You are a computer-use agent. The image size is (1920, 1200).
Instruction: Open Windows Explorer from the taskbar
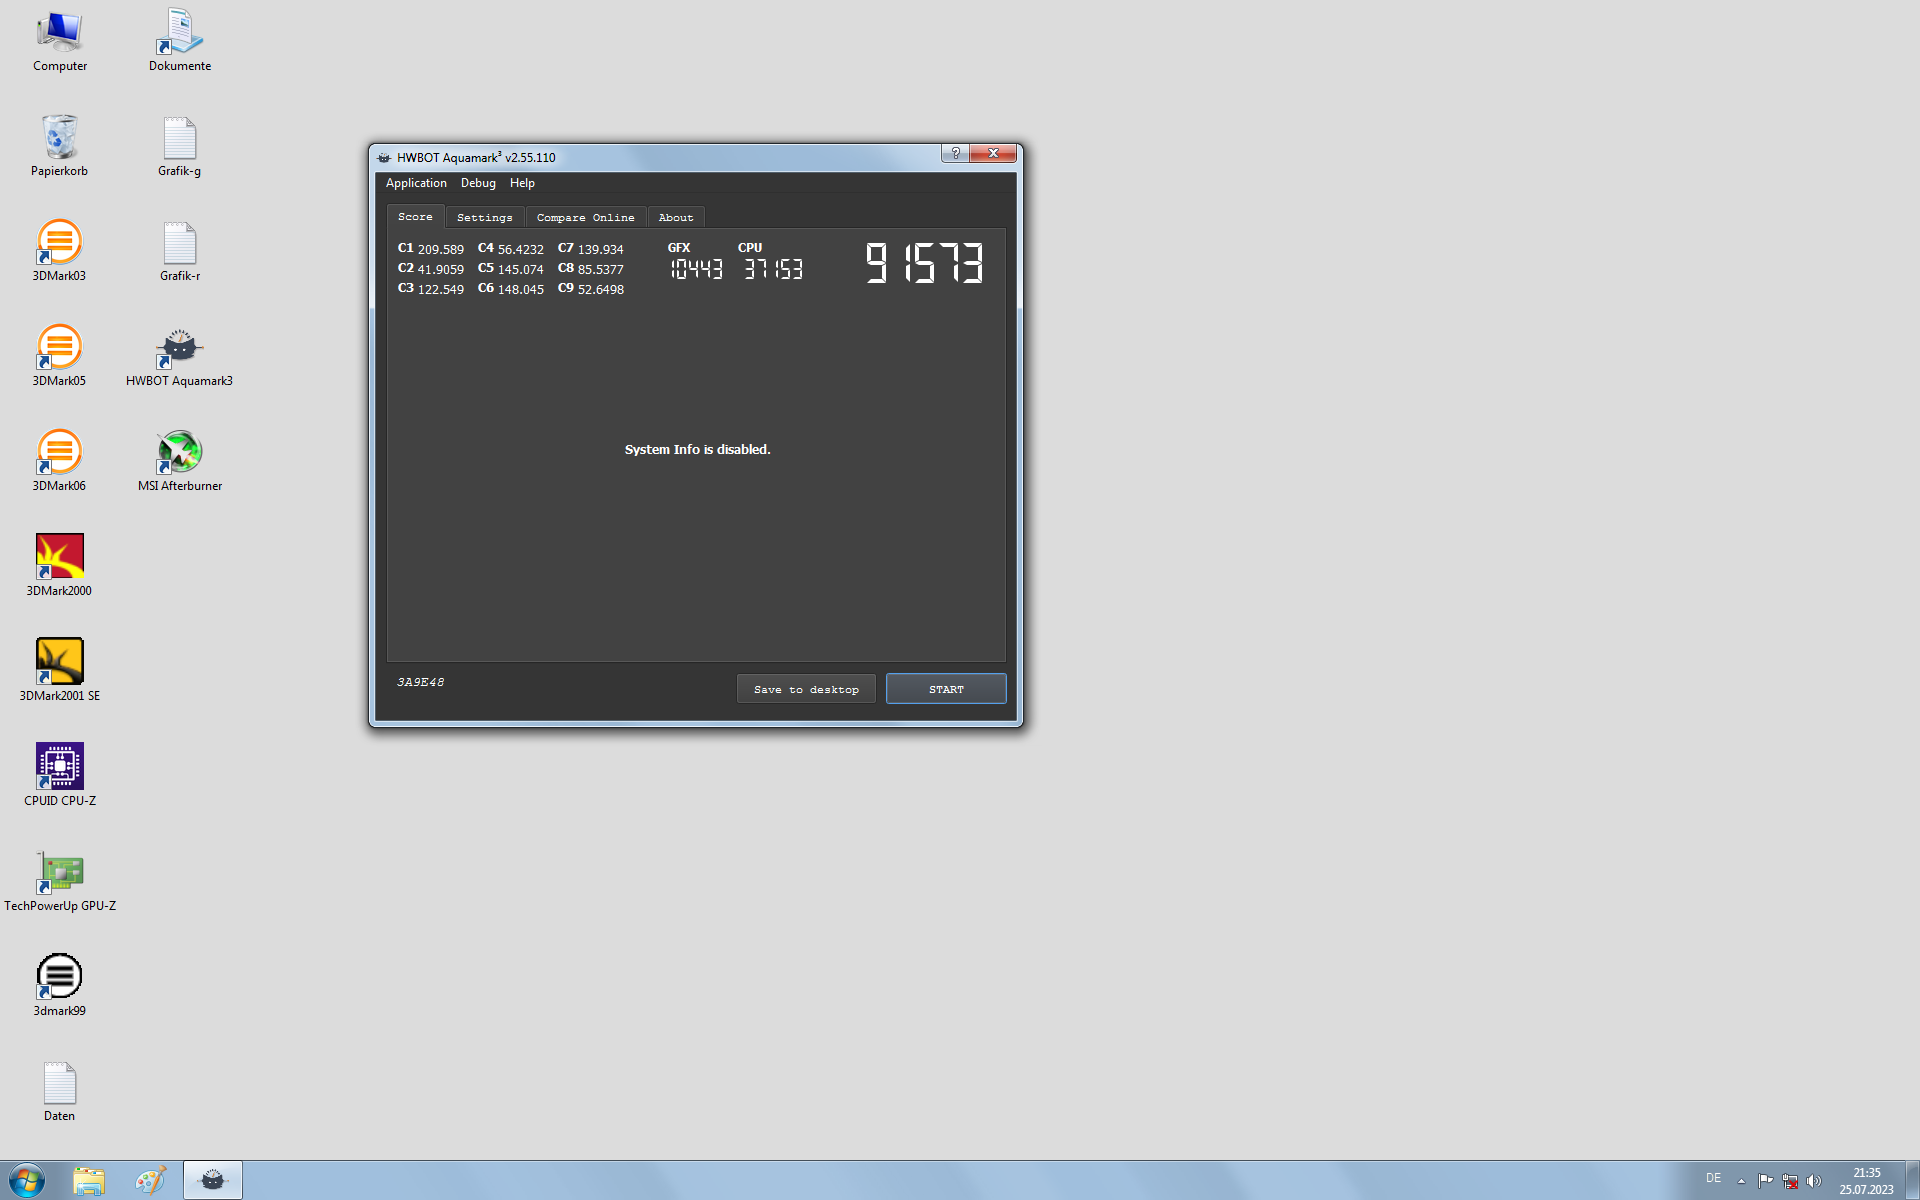tap(89, 1181)
